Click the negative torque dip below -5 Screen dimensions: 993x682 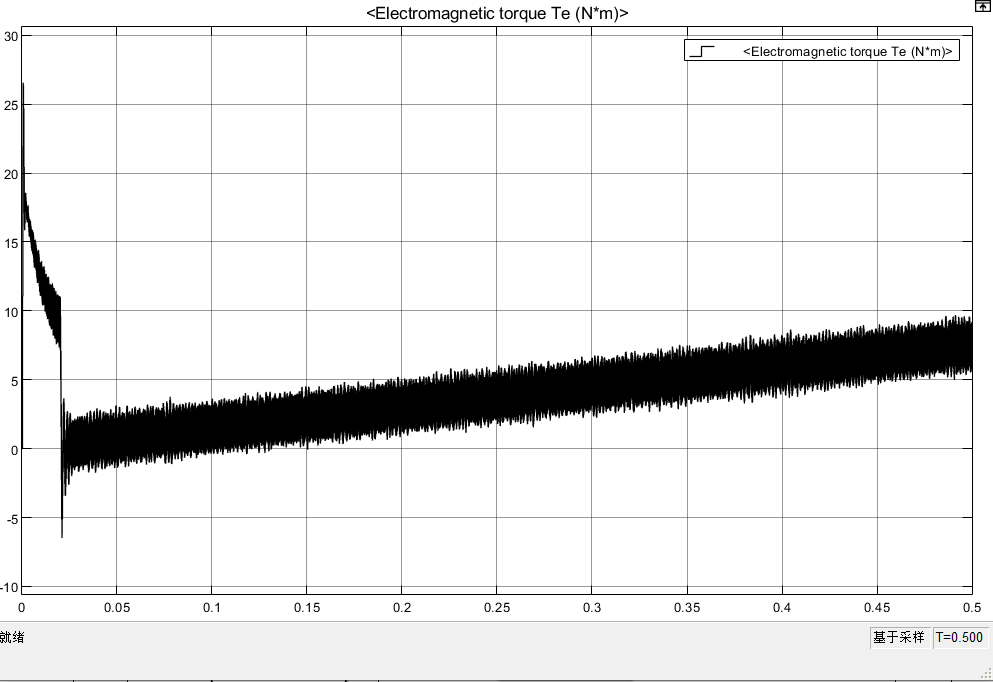[x=62, y=535]
